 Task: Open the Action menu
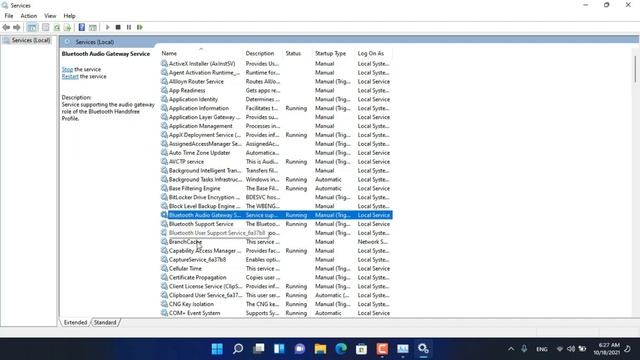coord(29,16)
